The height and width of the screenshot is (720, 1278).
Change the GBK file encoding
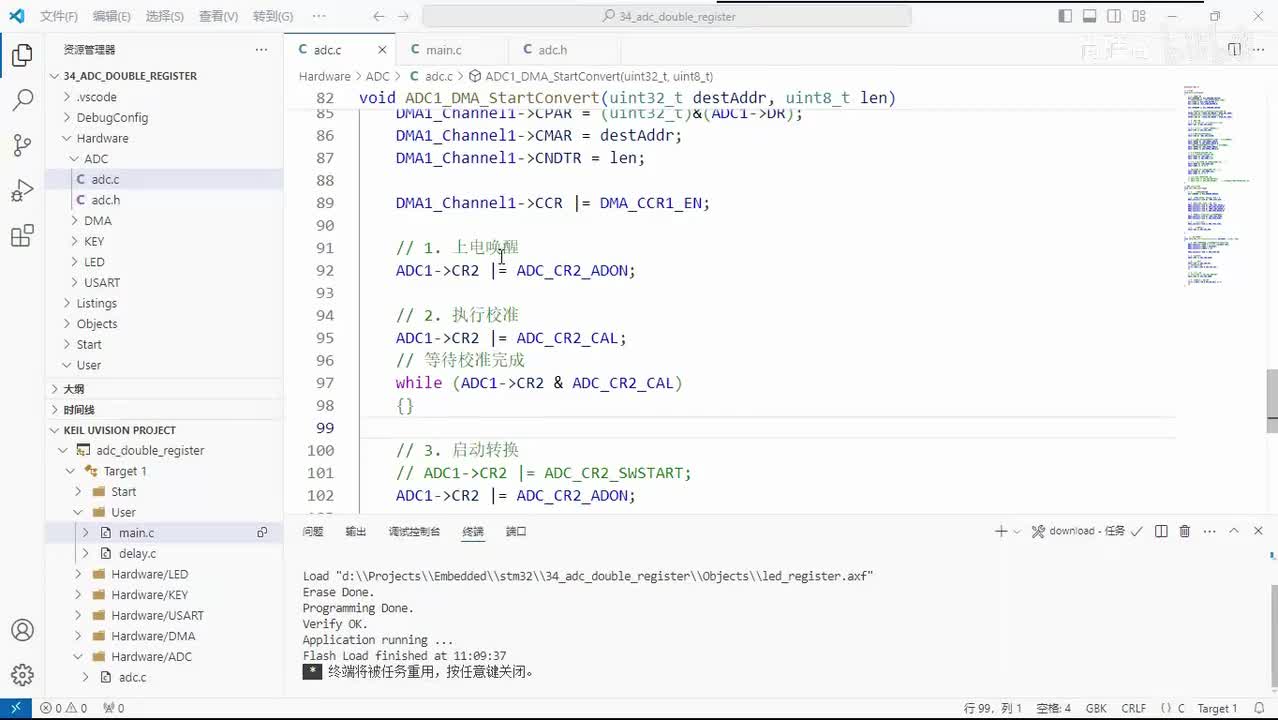click(1096, 708)
